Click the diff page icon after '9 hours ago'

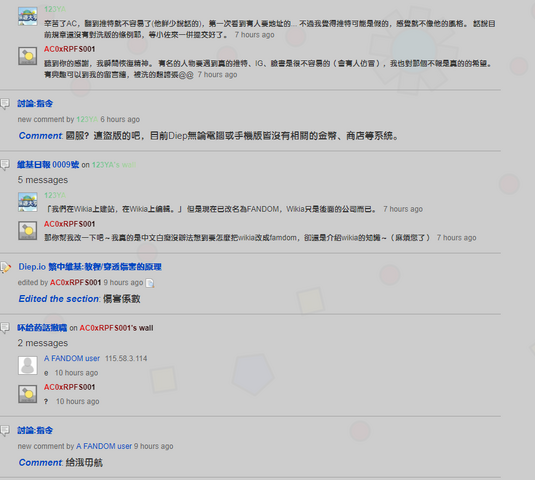pos(150,283)
